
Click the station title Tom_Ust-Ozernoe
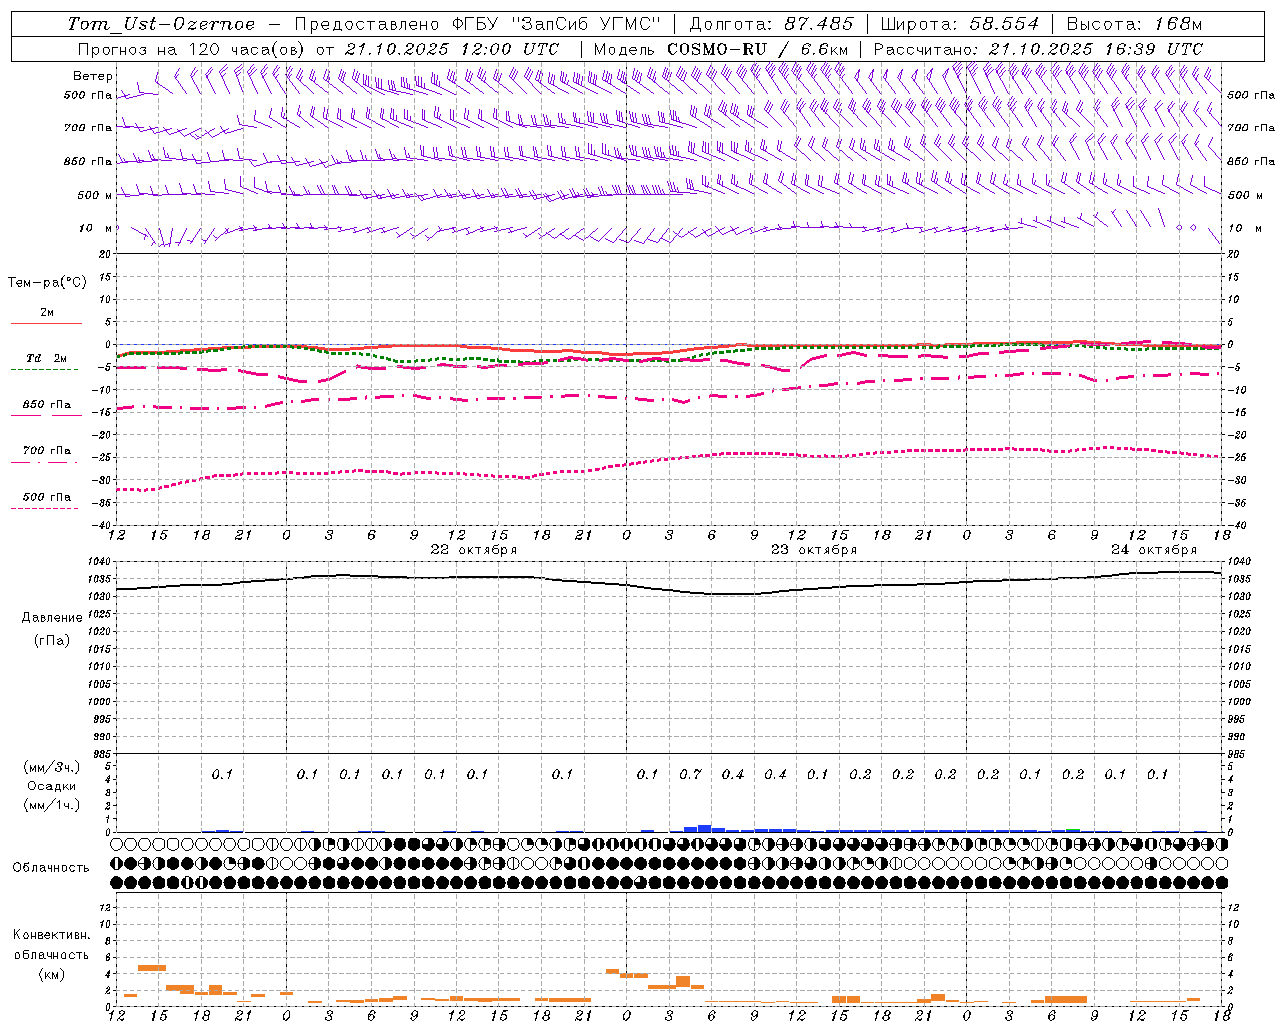coord(161,24)
